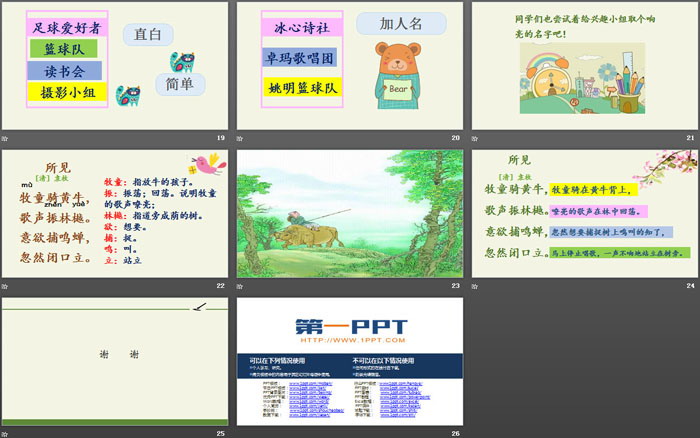
Task: Click the animation star icon under slide 20
Action: coord(241,137)
